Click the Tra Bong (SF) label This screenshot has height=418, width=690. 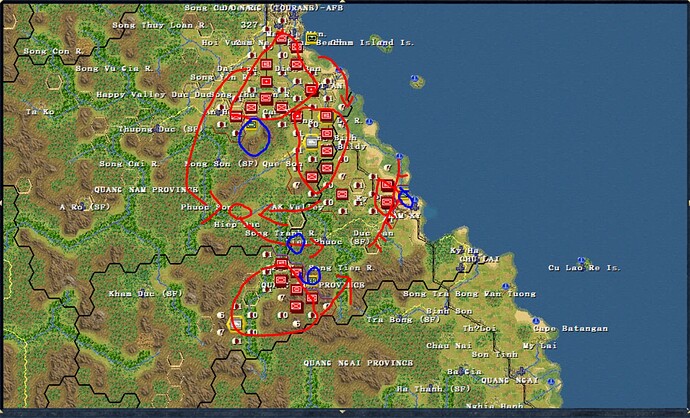pos(404,319)
